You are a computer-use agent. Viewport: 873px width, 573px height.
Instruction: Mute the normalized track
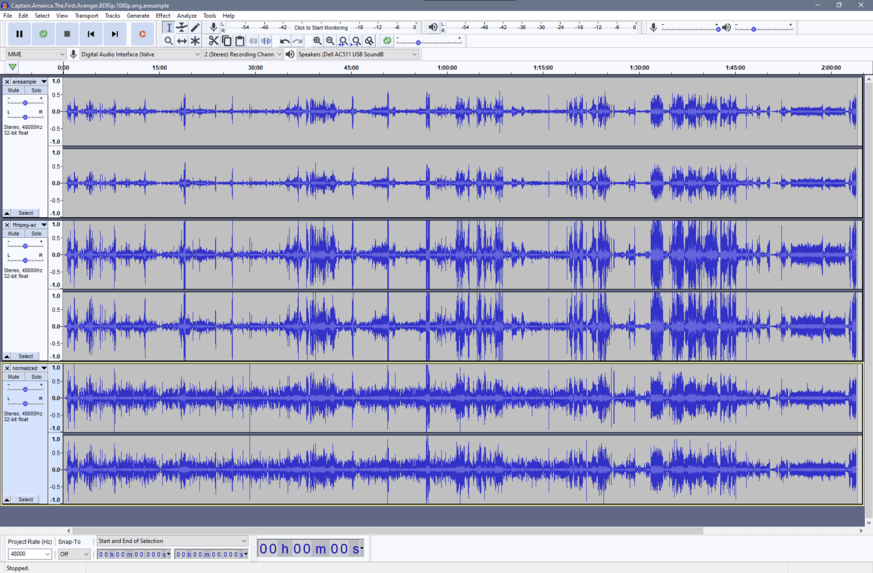tap(13, 377)
